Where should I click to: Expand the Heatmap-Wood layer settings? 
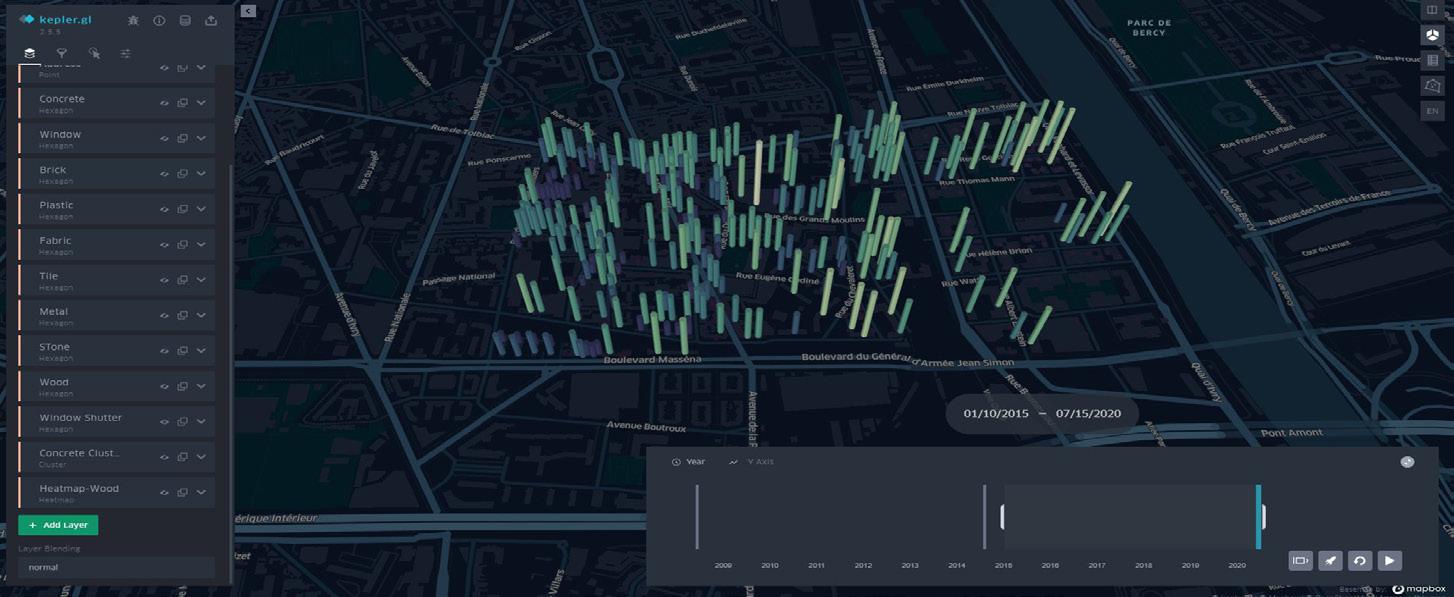201,492
